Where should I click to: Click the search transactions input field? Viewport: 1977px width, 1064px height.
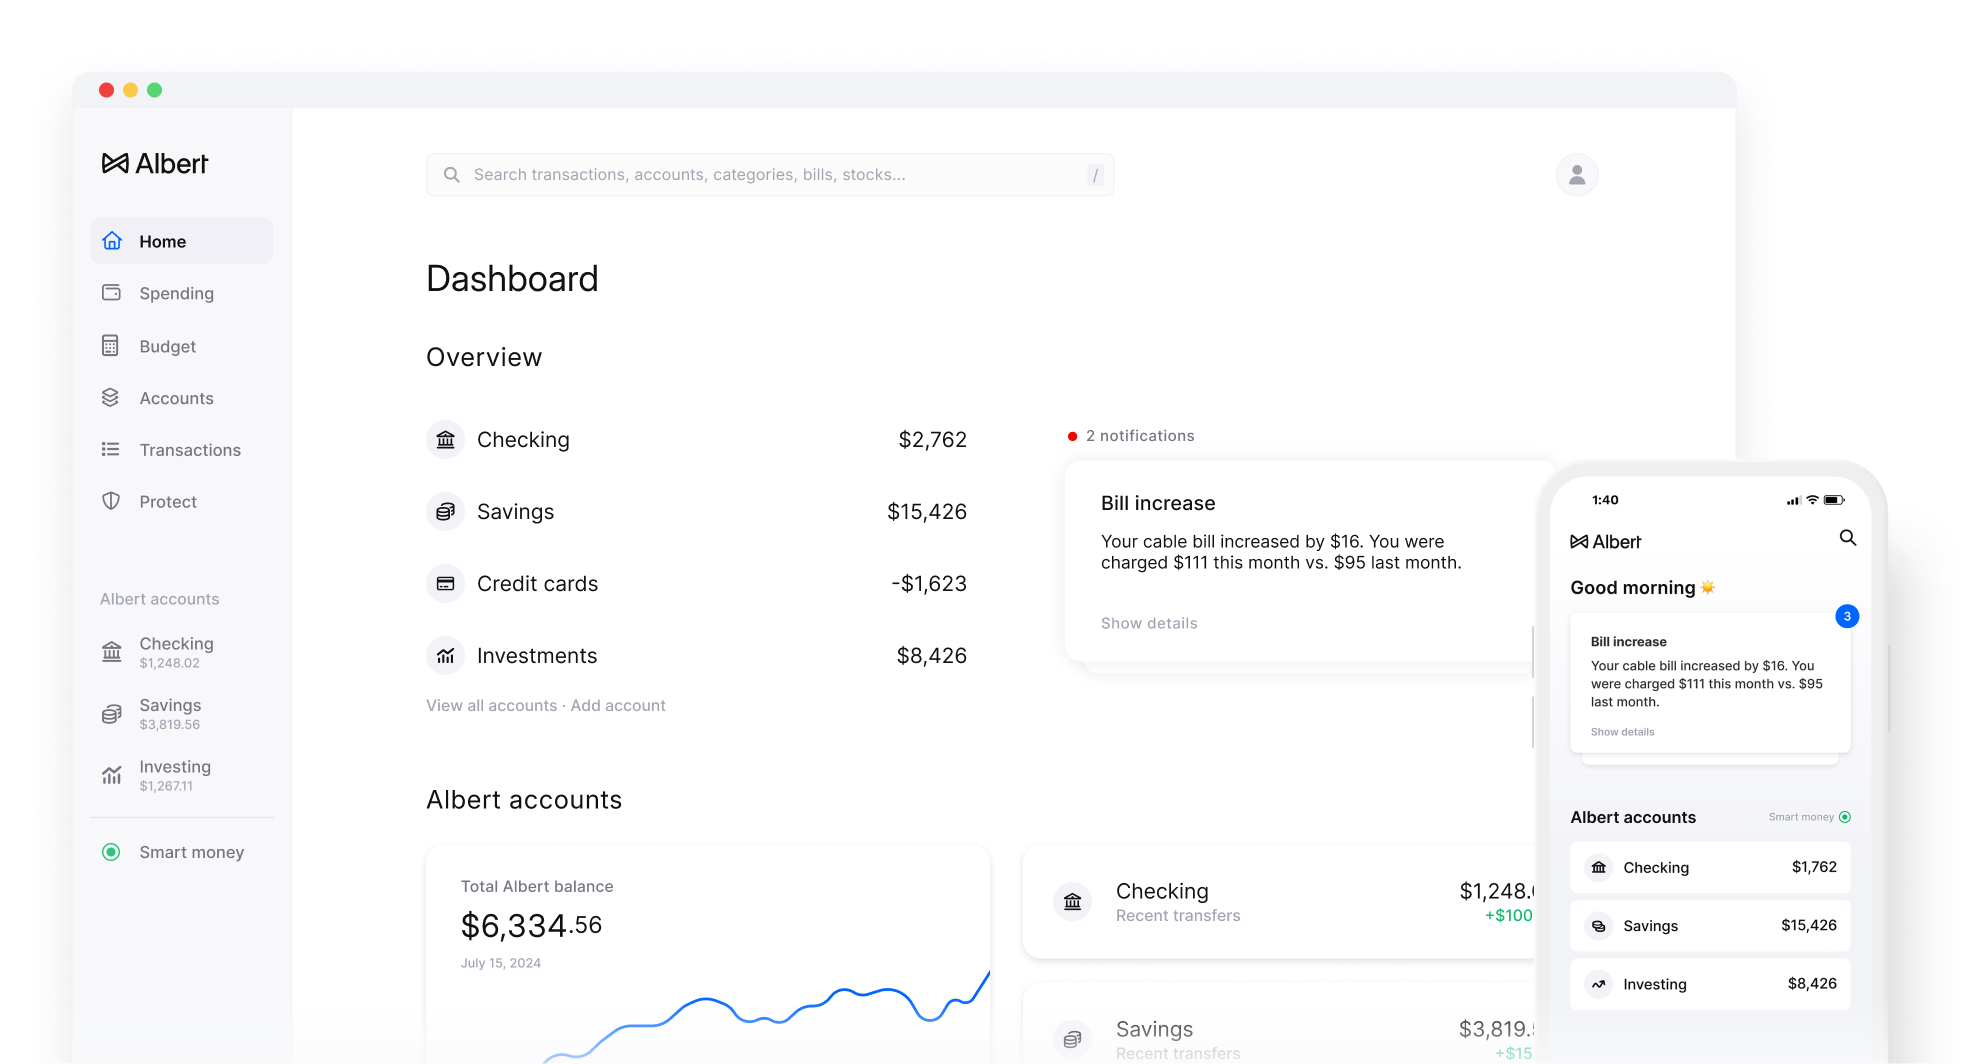[x=770, y=175]
